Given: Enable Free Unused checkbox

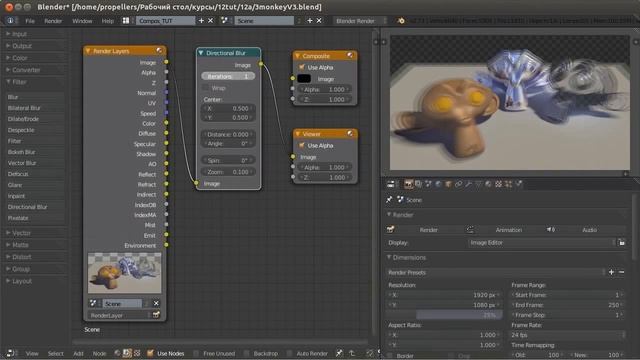Looking at the screenshot, I should coord(196,353).
